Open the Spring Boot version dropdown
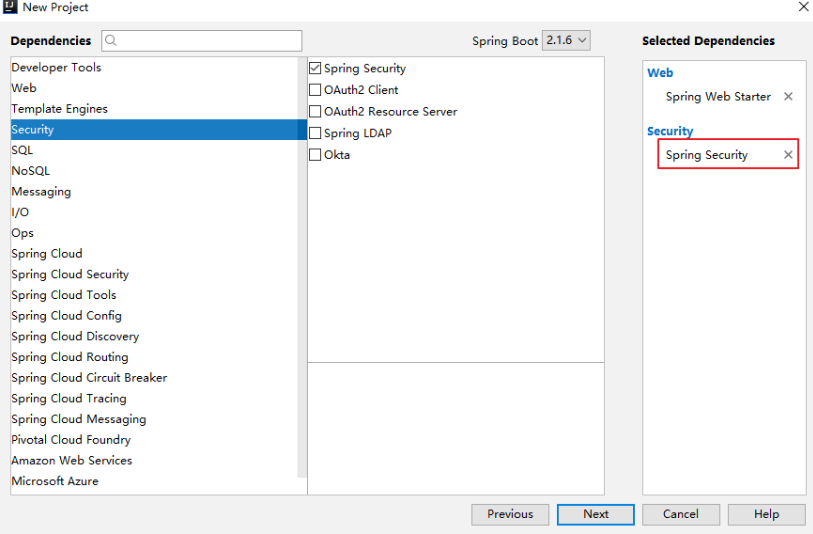Image resolution: width=813 pixels, height=534 pixels. (566, 40)
